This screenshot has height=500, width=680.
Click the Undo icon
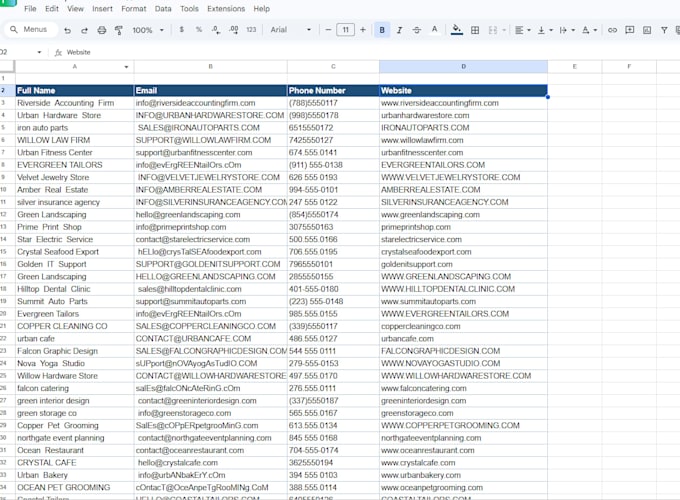coord(67,30)
